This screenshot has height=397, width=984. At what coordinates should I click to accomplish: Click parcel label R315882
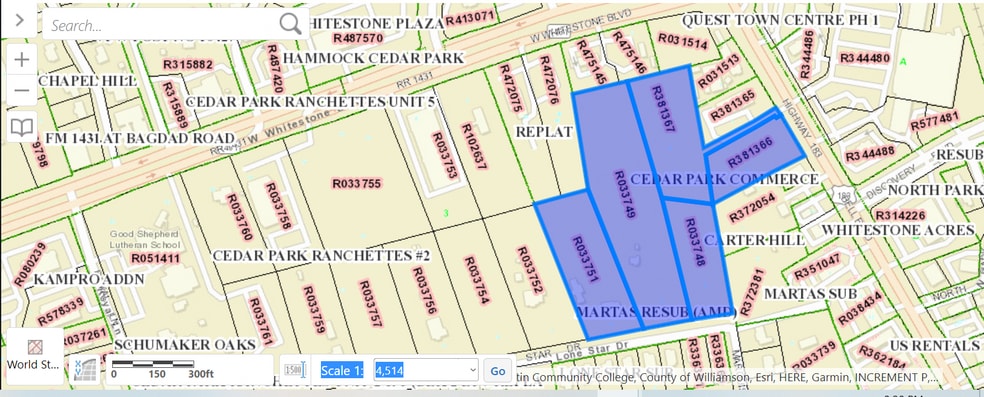[x=188, y=65]
